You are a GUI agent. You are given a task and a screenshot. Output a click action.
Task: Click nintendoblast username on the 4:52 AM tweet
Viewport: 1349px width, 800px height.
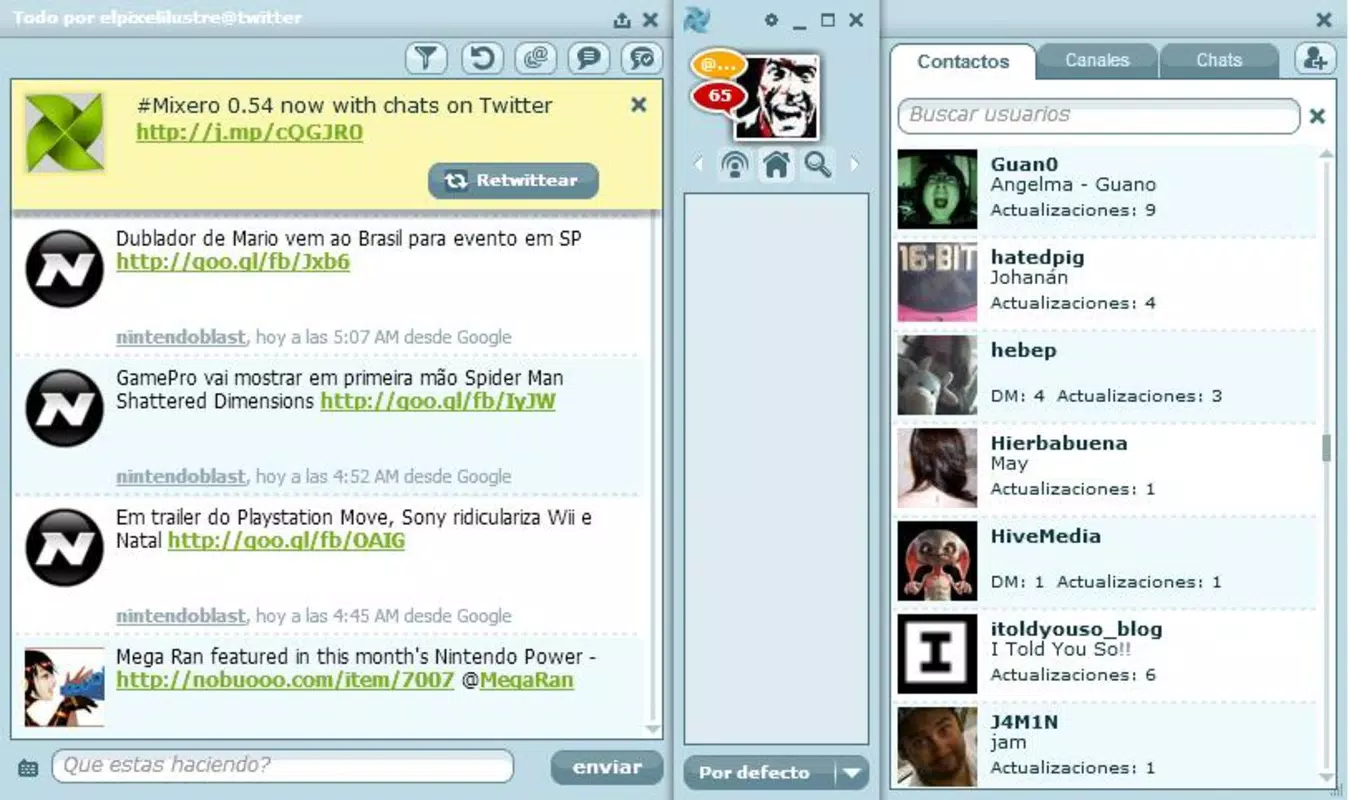[x=181, y=476]
